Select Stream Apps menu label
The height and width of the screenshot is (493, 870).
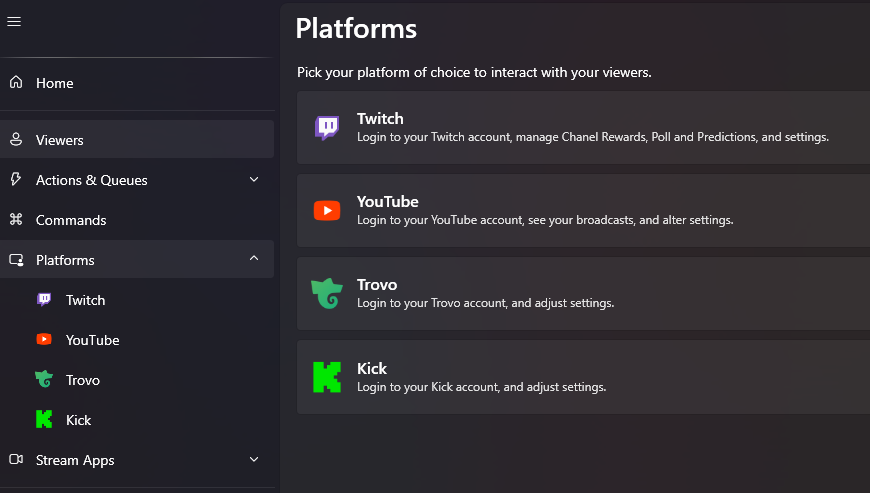tap(75, 460)
